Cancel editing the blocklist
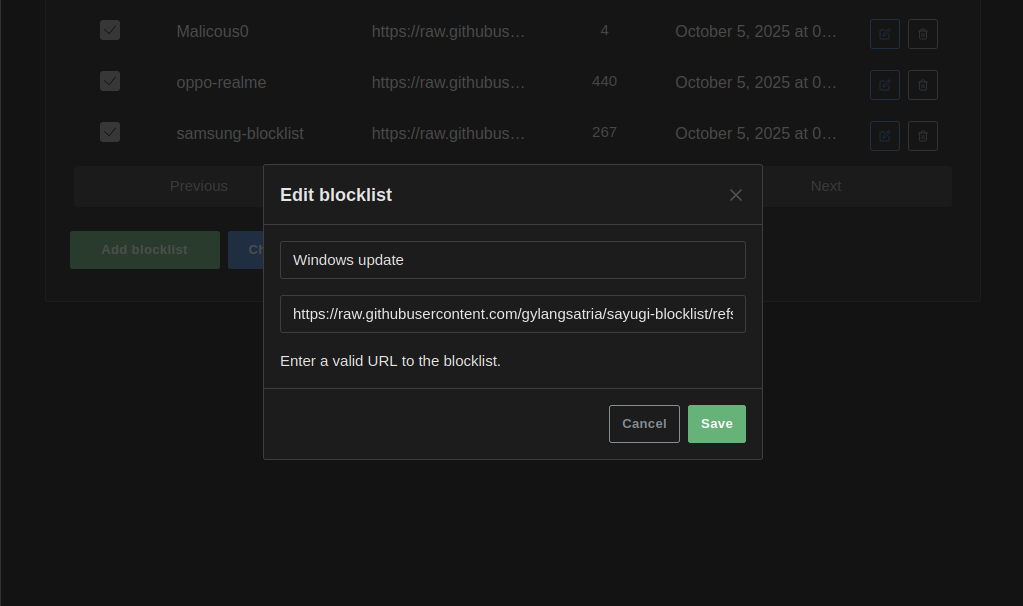Viewport: 1023px width, 606px height. point(644,424)
